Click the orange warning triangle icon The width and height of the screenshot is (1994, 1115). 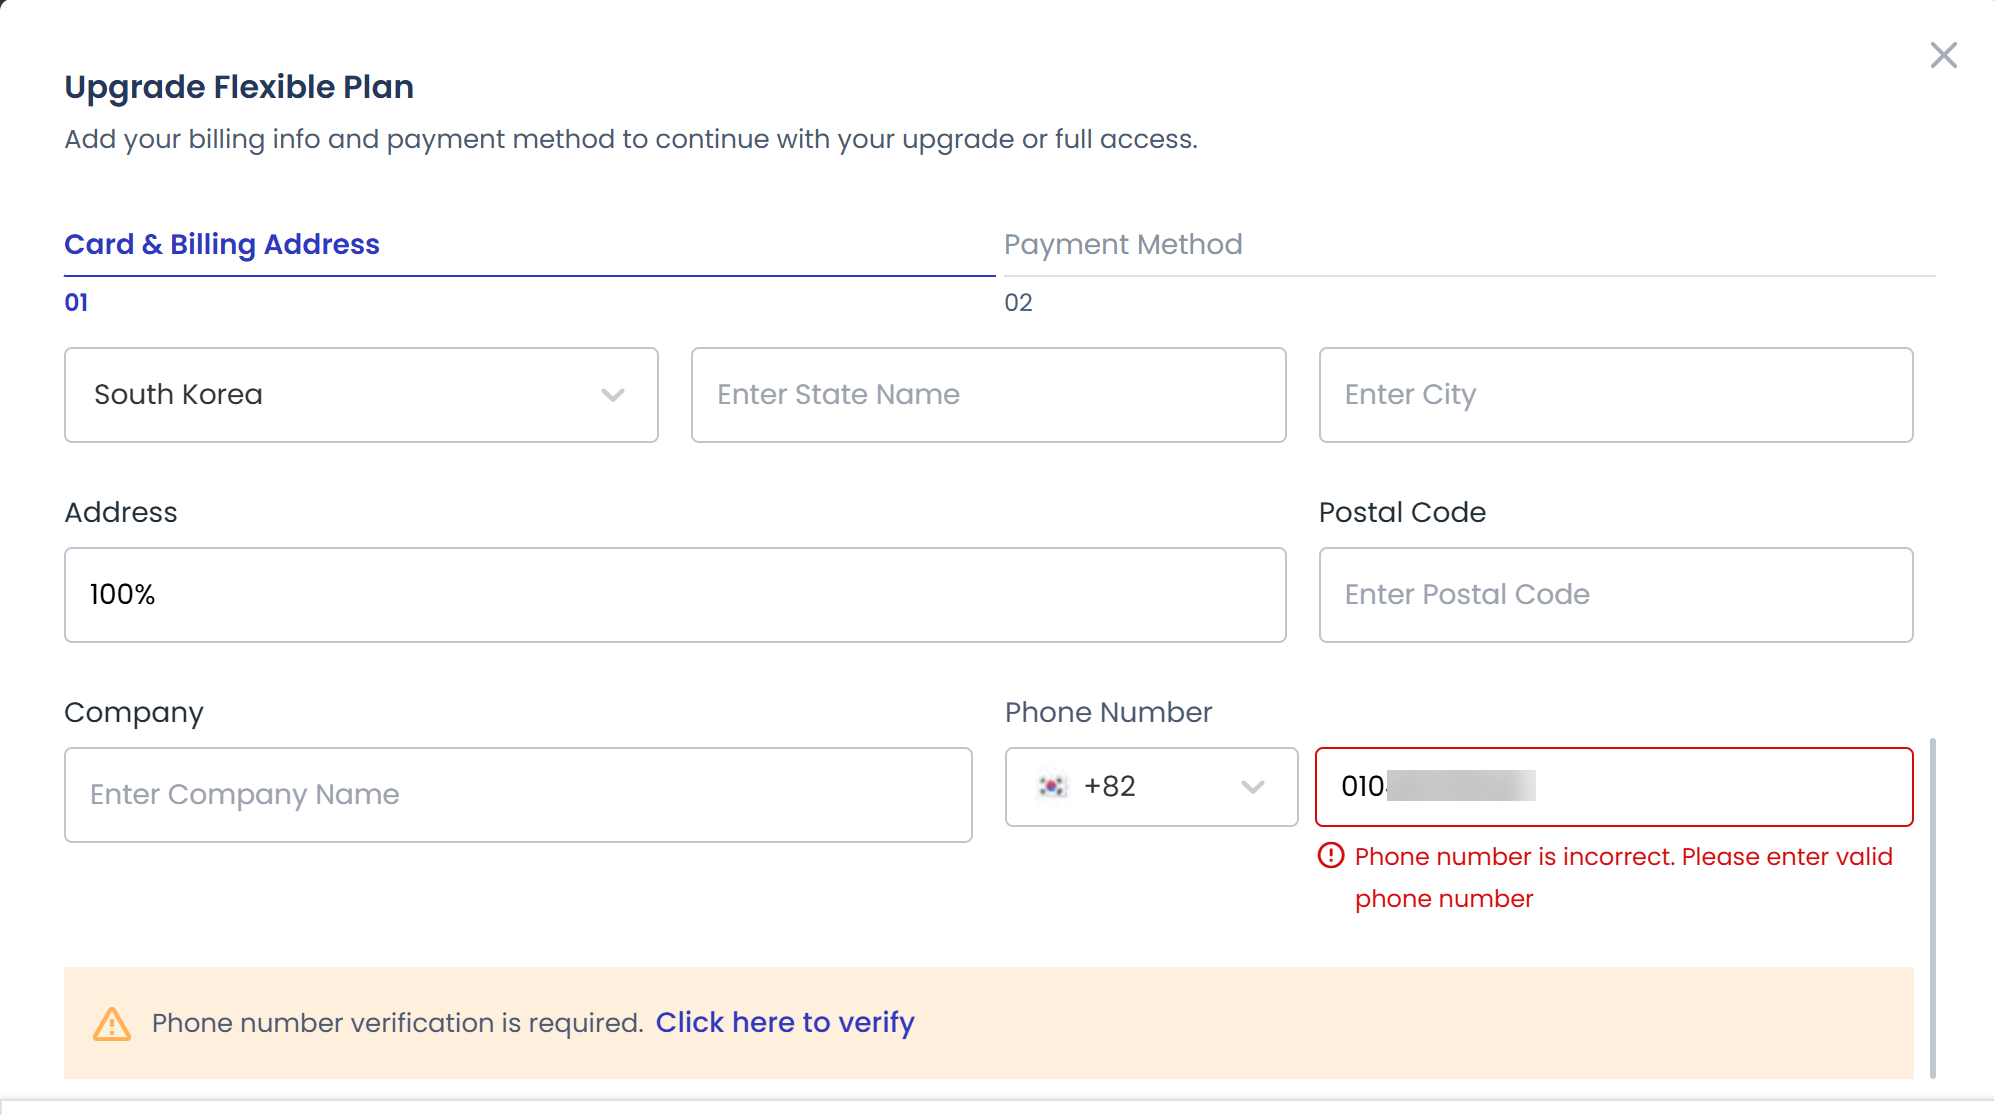coord(112,1024)
